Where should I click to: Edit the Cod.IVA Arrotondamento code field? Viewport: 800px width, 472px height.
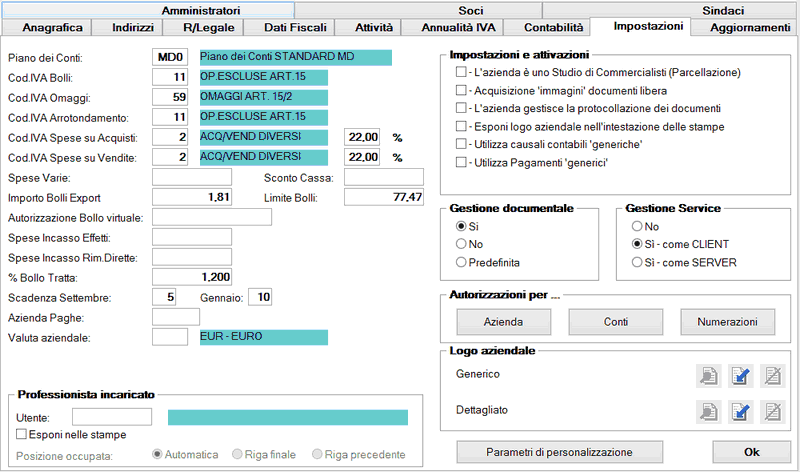(170, 117)
